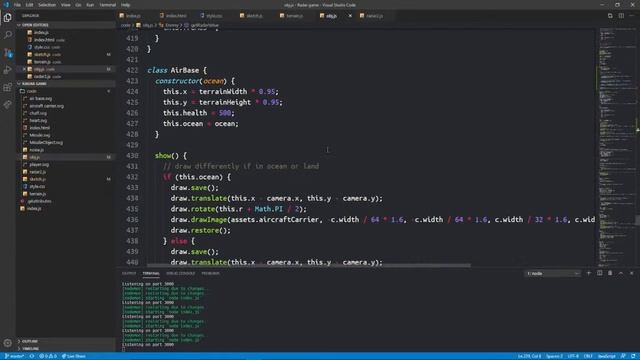The image size is (640, 360).
Task: Click the notifications bell in the status bar
Action: [x=633, y=356]
